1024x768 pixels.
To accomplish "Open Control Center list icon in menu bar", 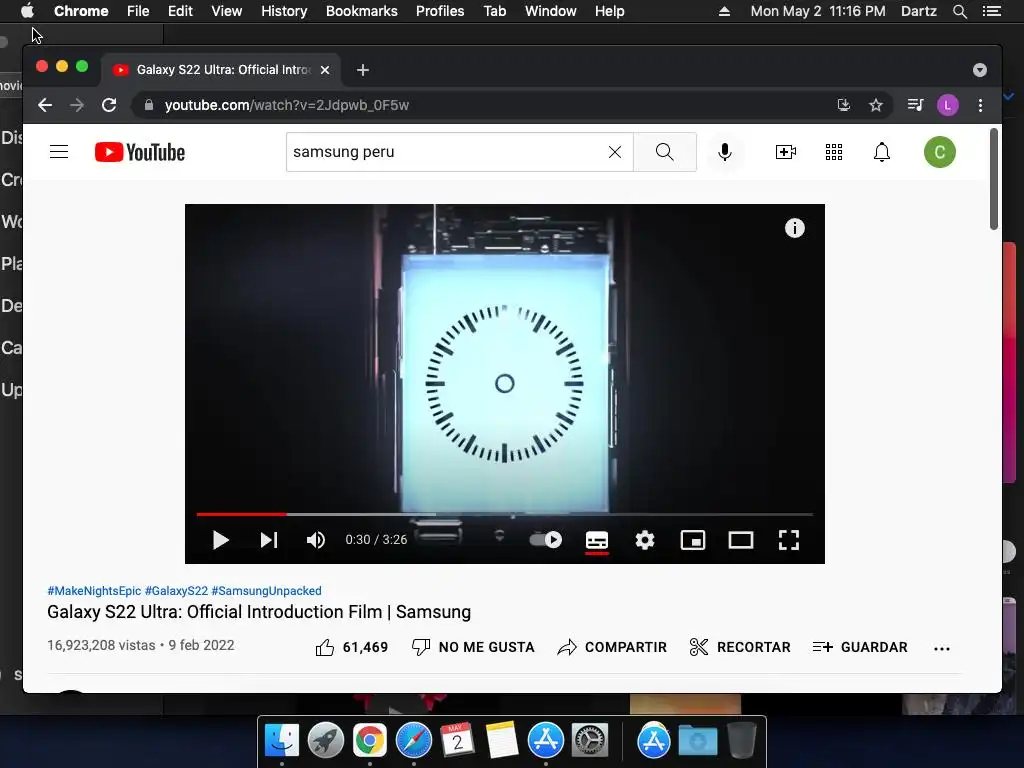I will point(992,11).
